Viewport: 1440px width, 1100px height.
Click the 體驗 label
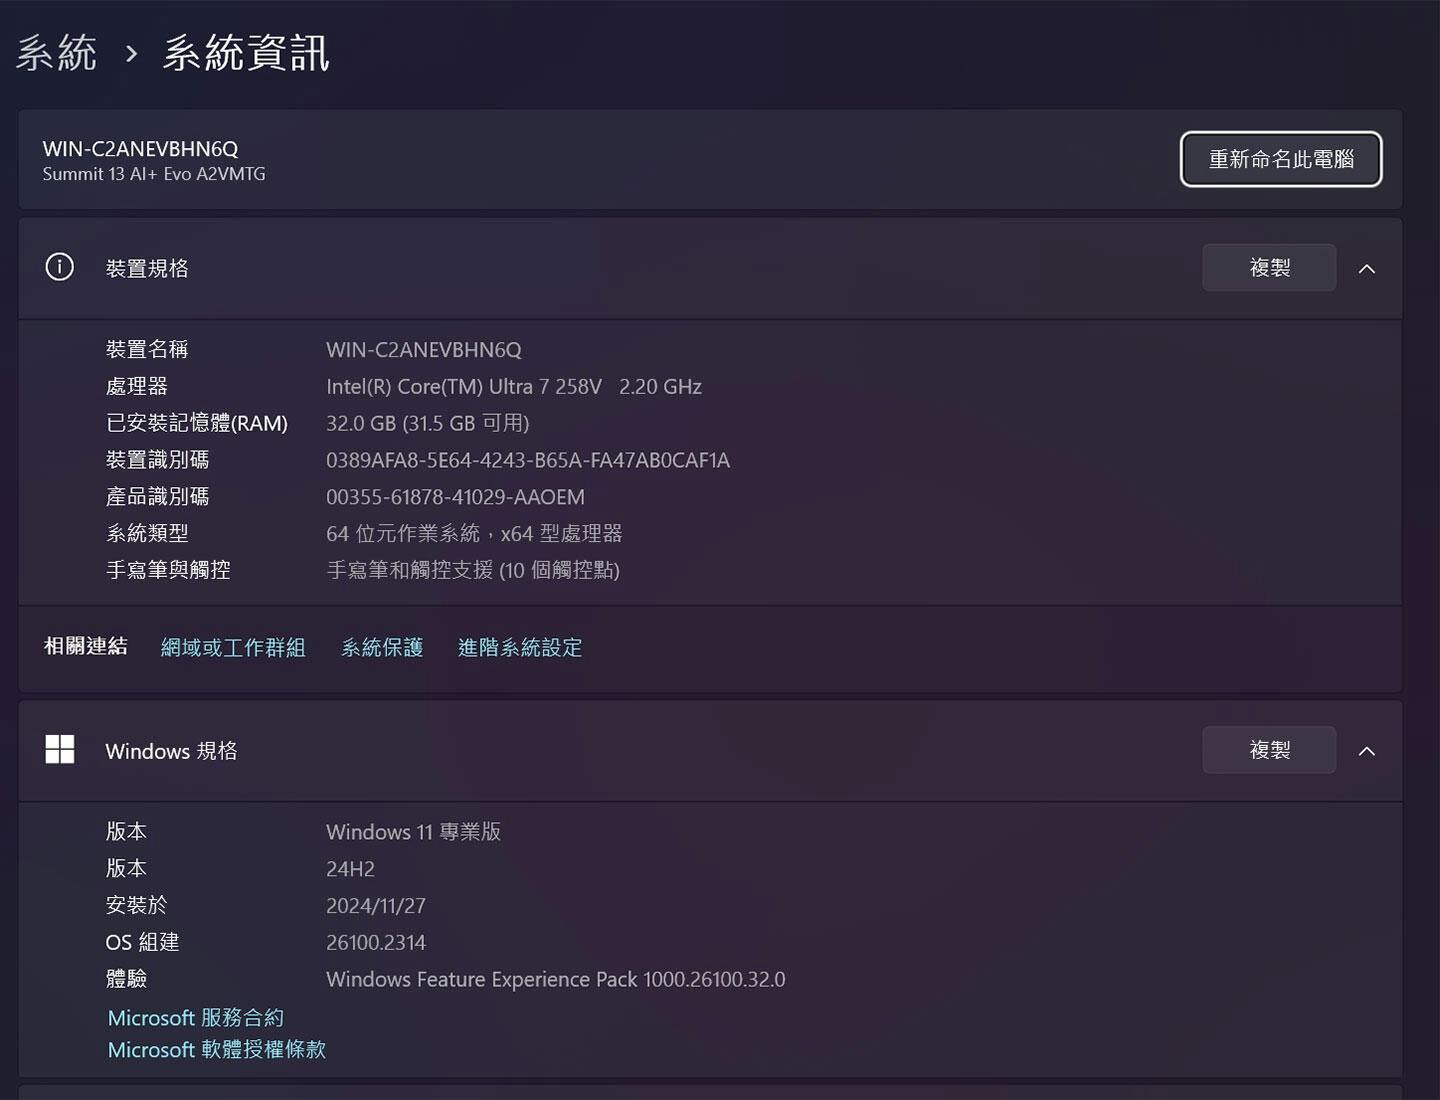pos(126,980)
